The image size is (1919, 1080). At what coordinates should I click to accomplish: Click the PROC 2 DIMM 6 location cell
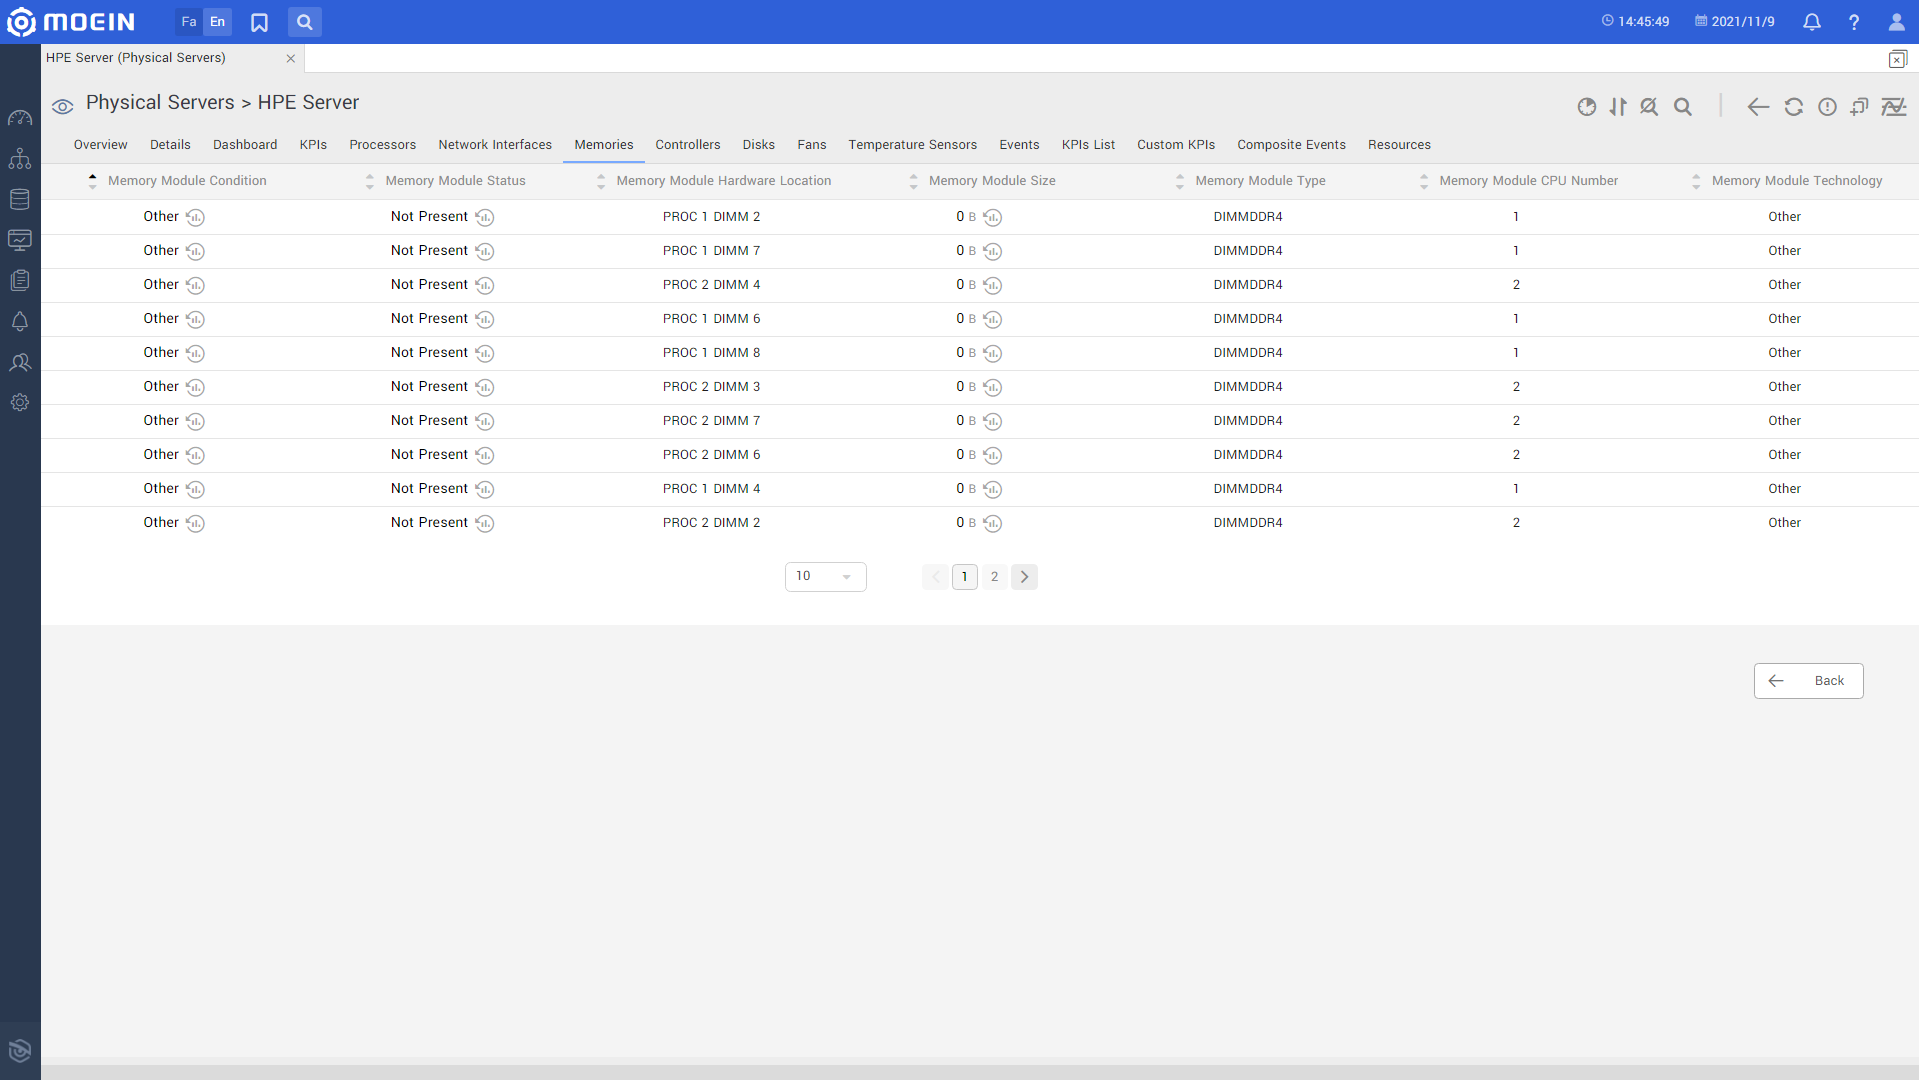711,455
